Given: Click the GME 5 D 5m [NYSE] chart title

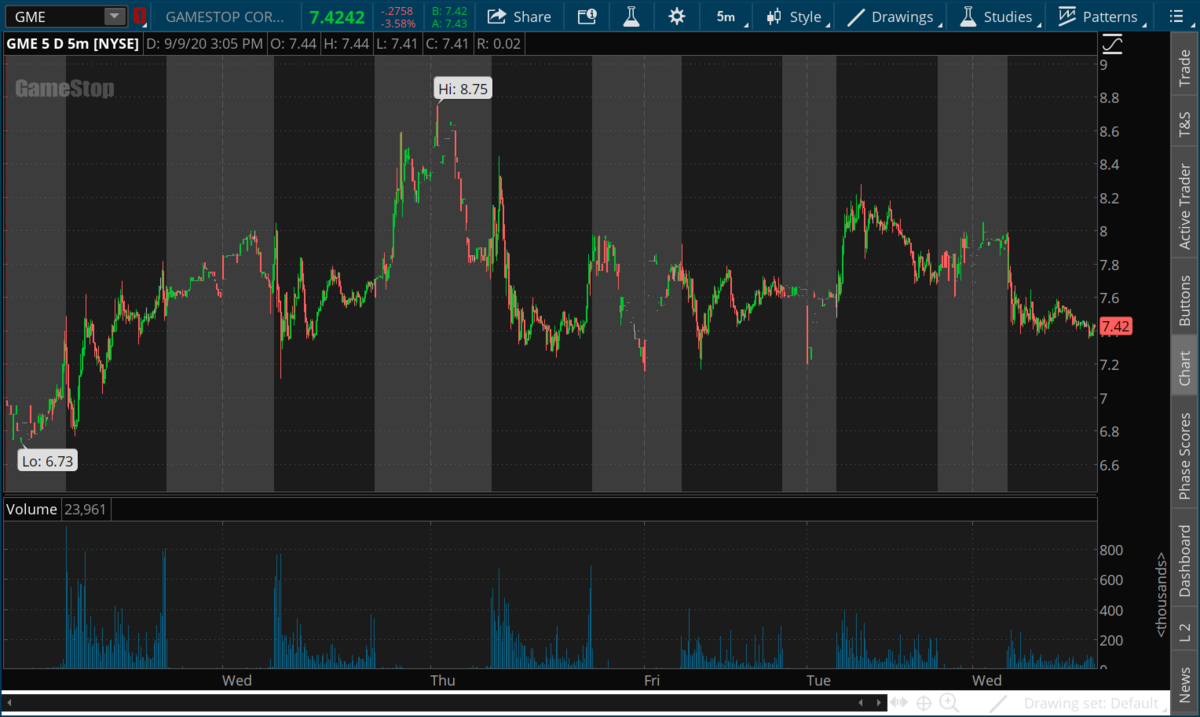Looking at the screenshot, I should pos(72,44).
